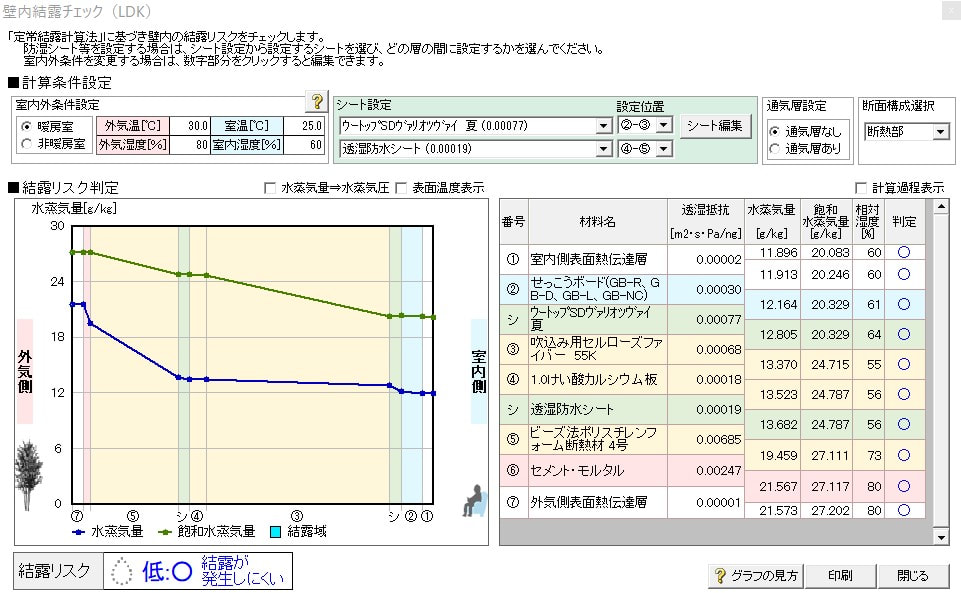Click the 透湿抵抗 column header
961x593 pixels.
click(x=705, y=222)
